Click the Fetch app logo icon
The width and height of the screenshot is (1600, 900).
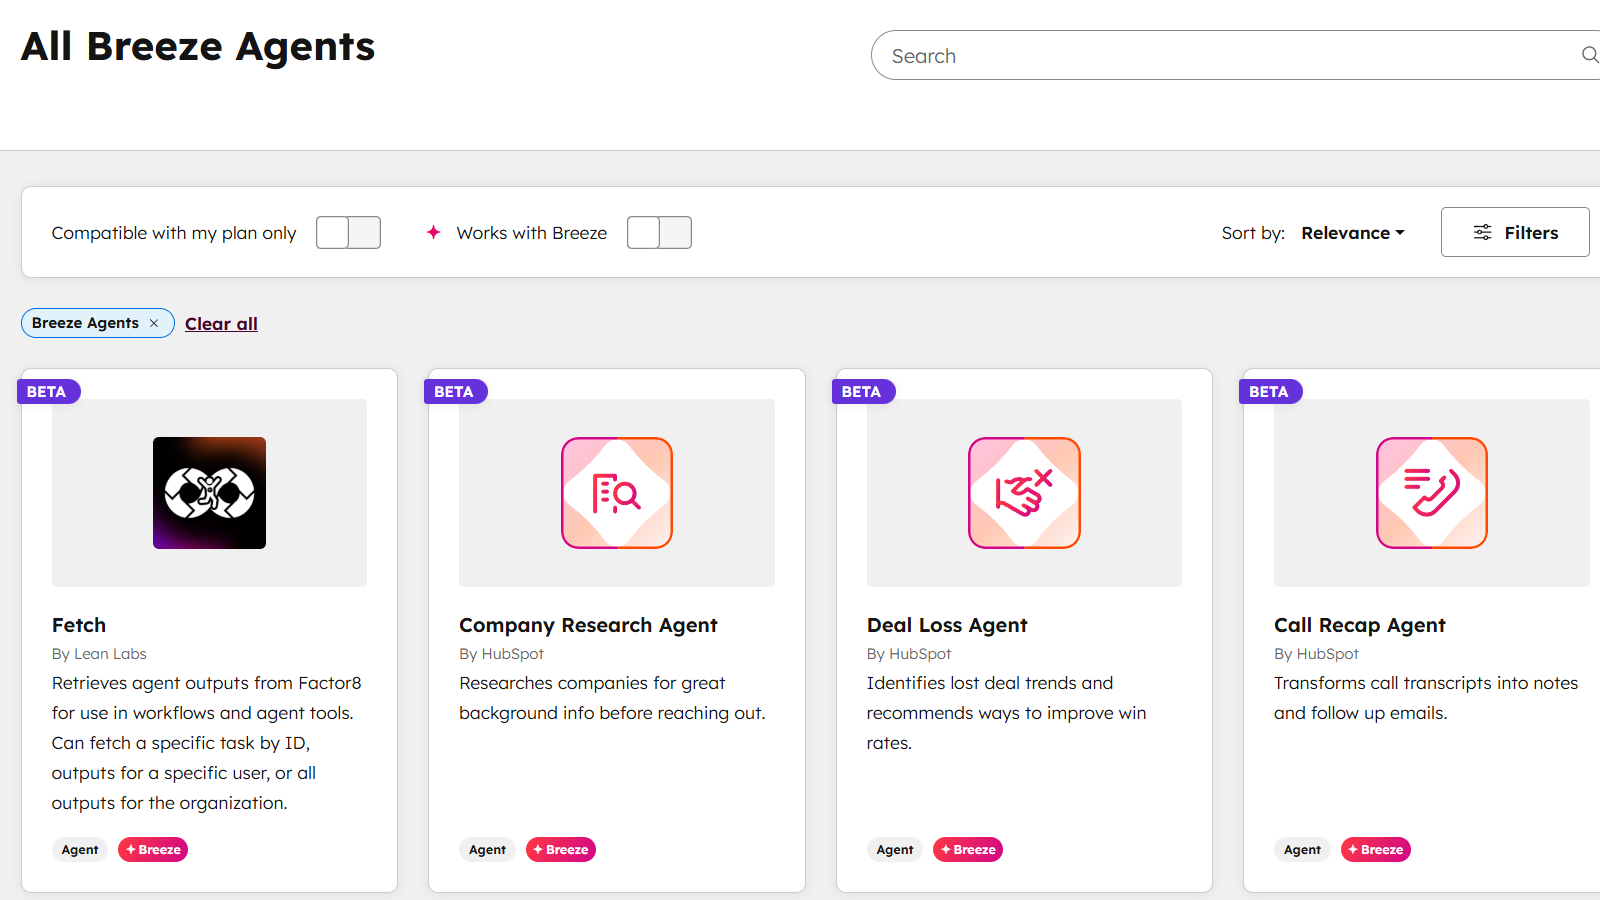coord(209,493)
